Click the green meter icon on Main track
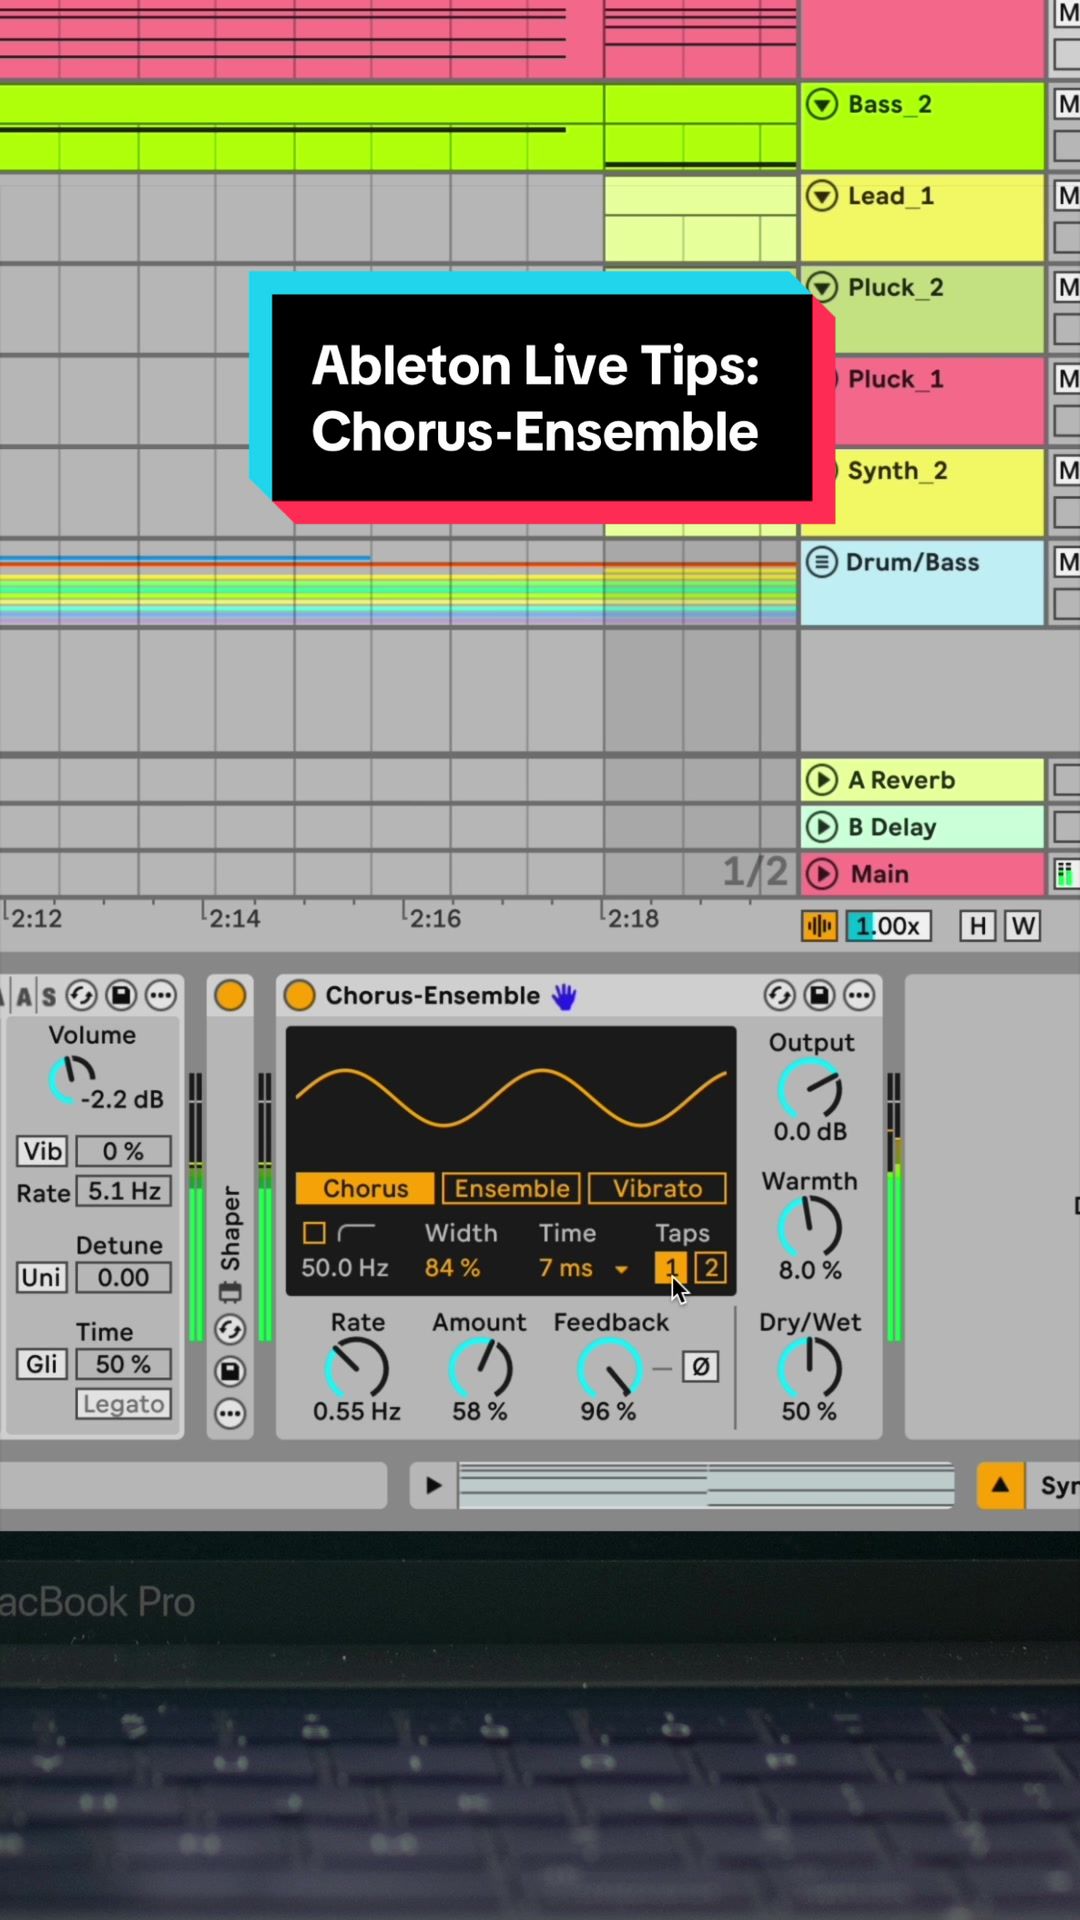Image resolution: width=1080 pixels, height=1920 pixels. pos(1065,873)
